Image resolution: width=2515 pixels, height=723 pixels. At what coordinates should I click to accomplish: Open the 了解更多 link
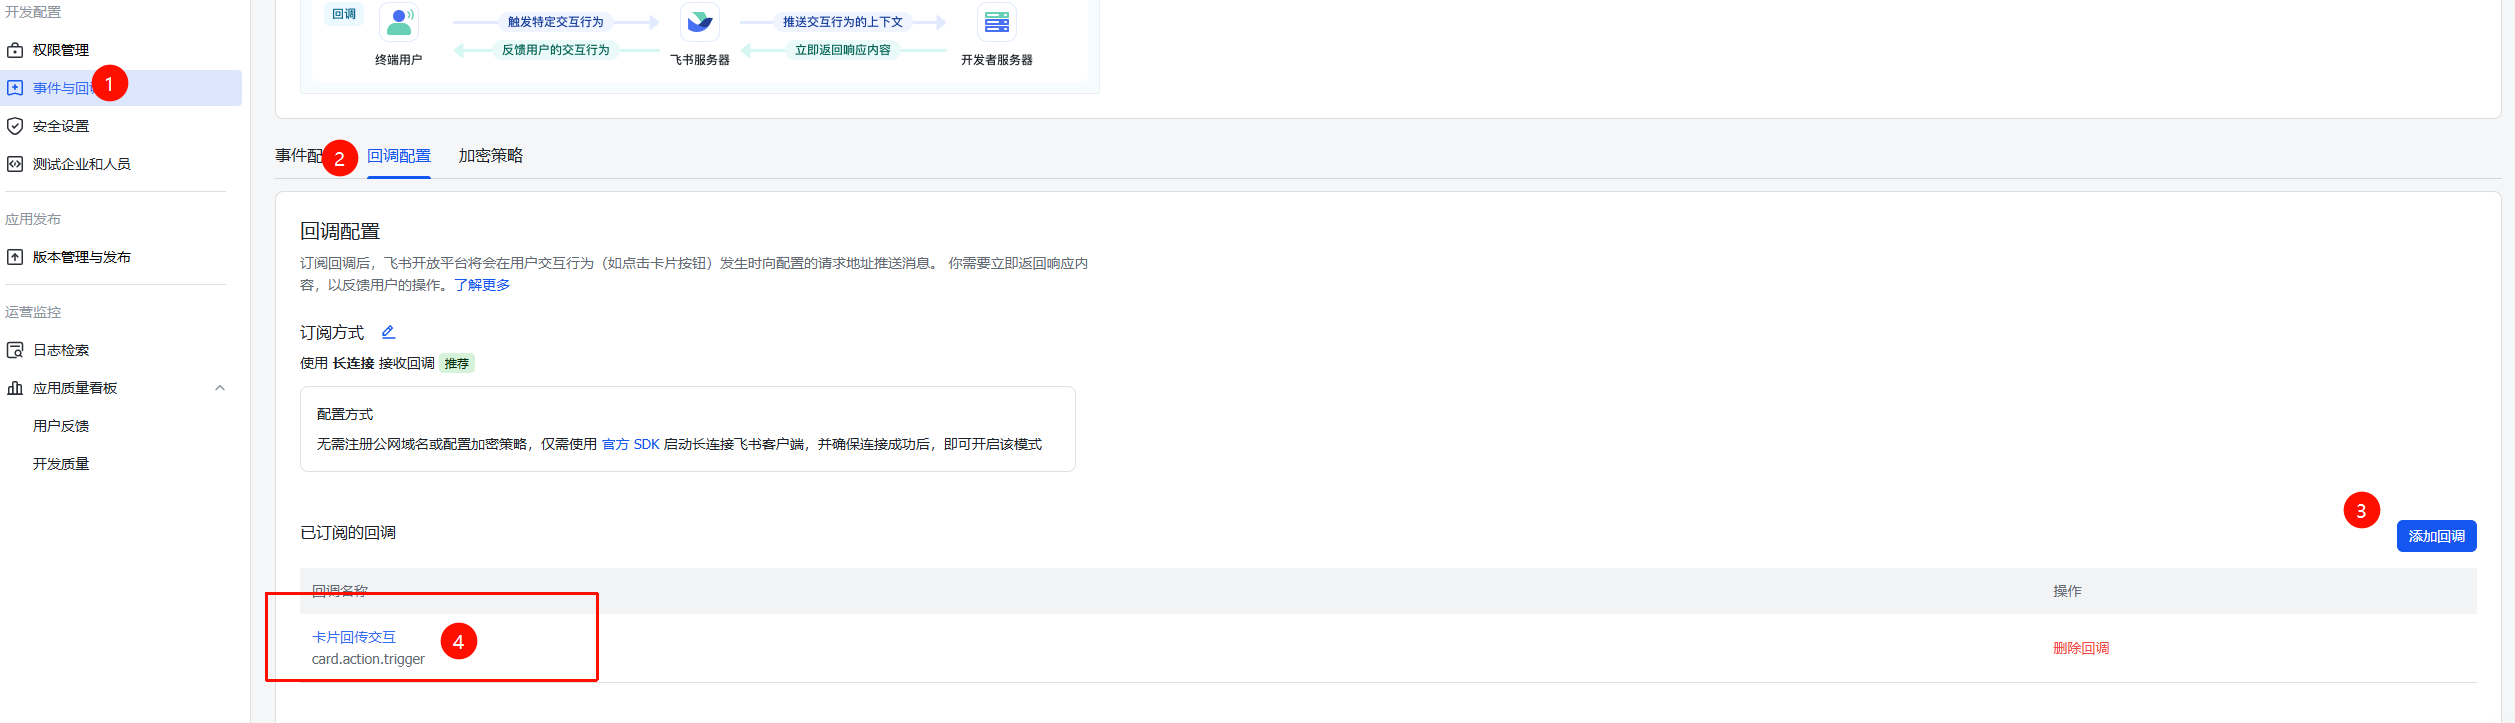click(x=482, y=285)
